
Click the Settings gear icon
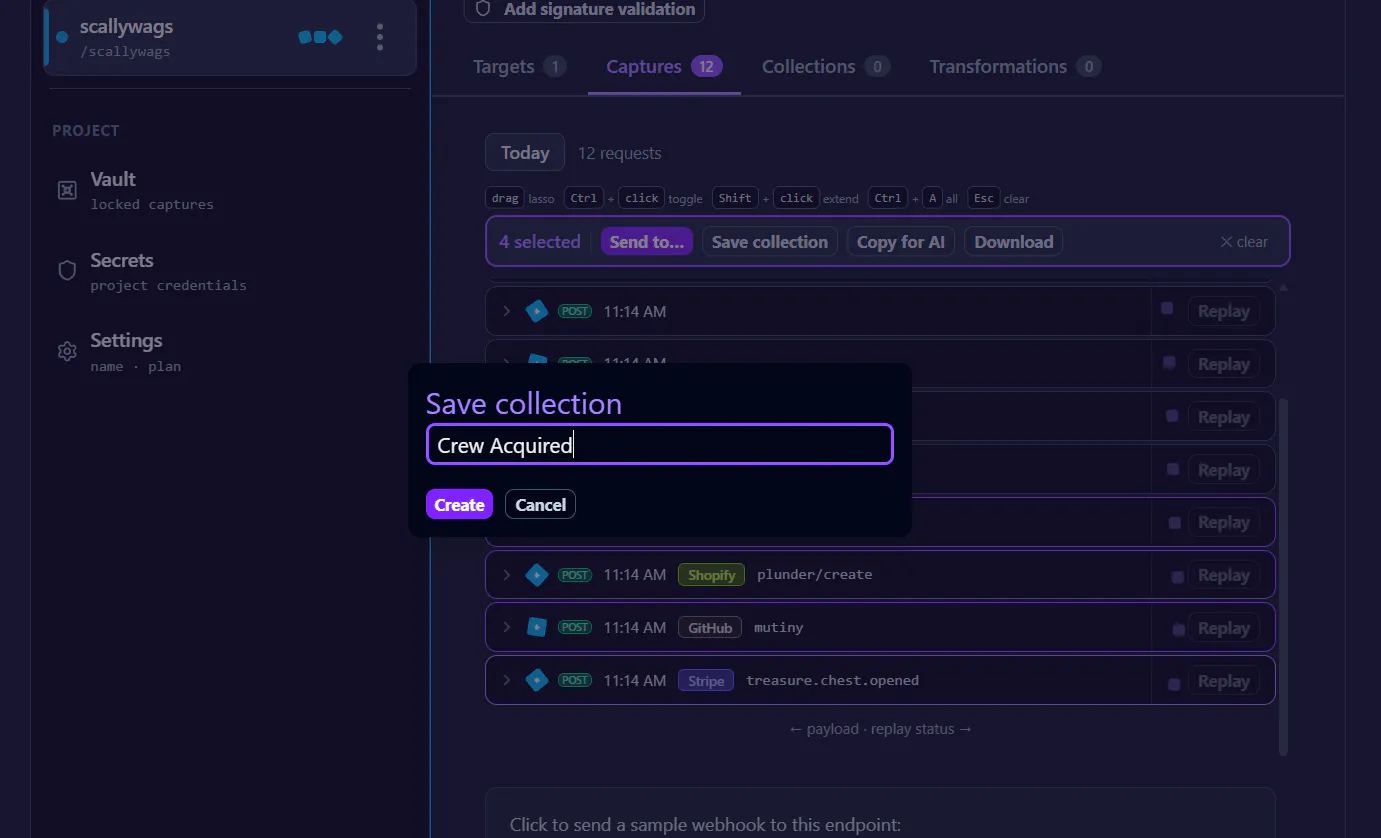point(67,352)
